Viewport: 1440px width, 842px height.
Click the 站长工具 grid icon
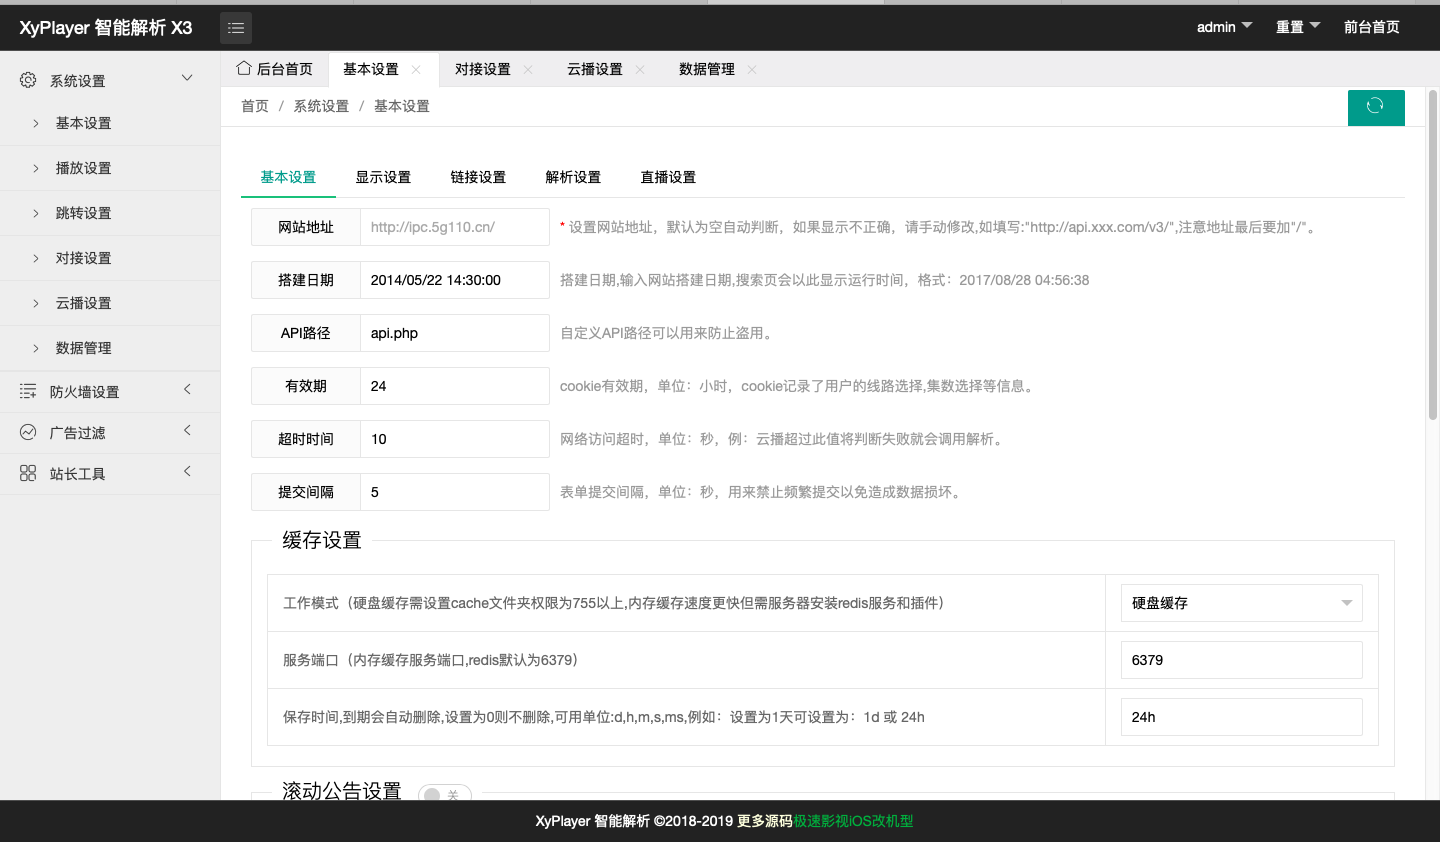[28, 473]
